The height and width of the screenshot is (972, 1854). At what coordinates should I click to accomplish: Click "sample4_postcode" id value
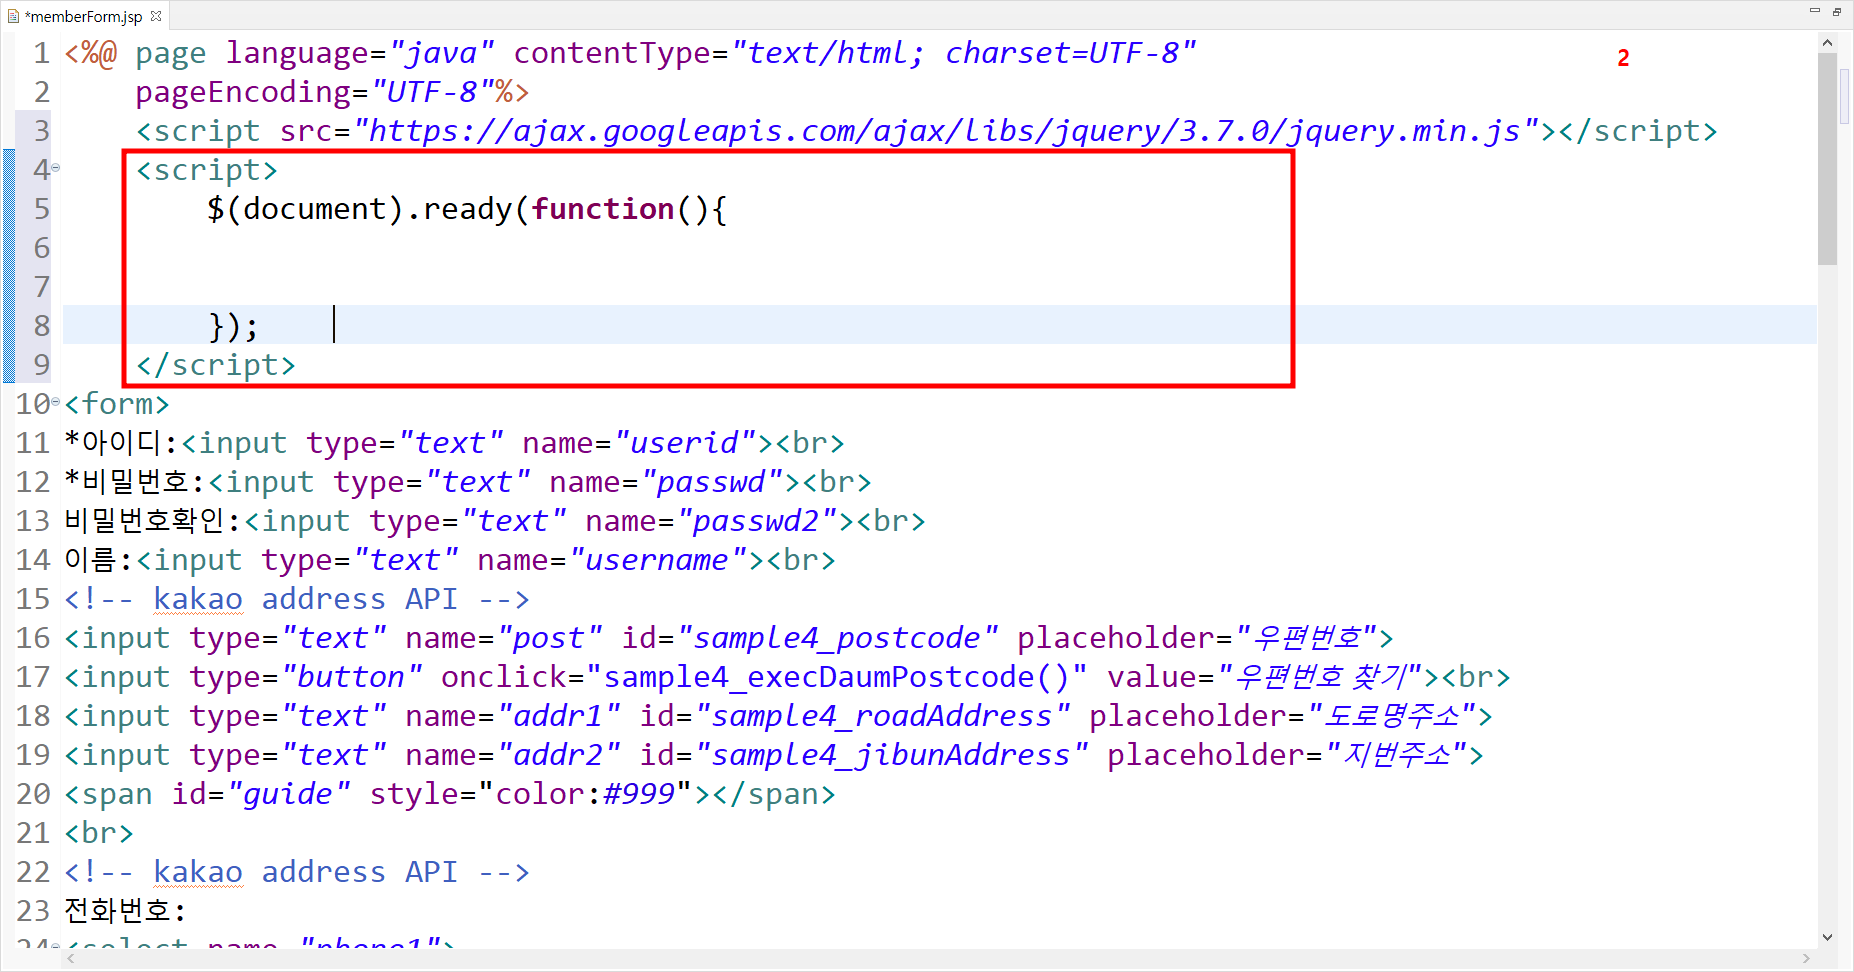pos(838,638)
